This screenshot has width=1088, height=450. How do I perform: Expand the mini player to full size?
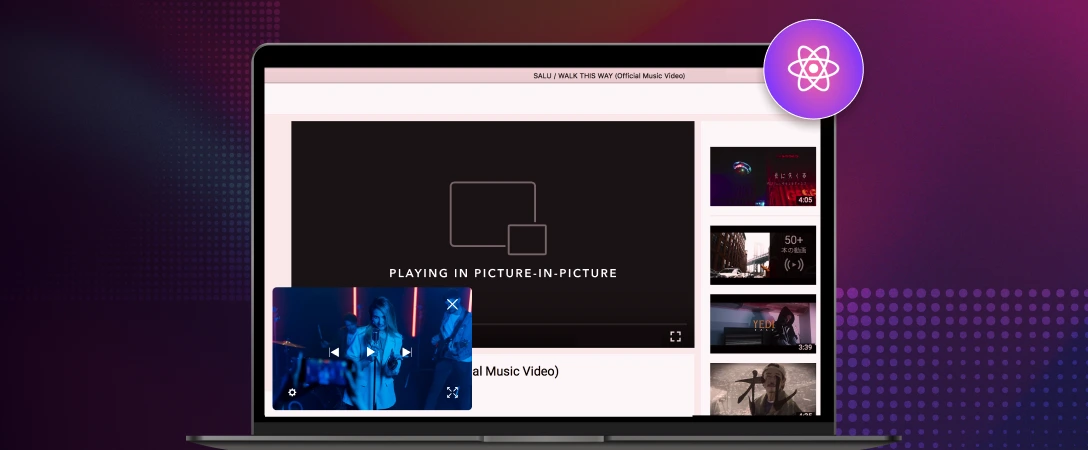(x=452, y=392)
